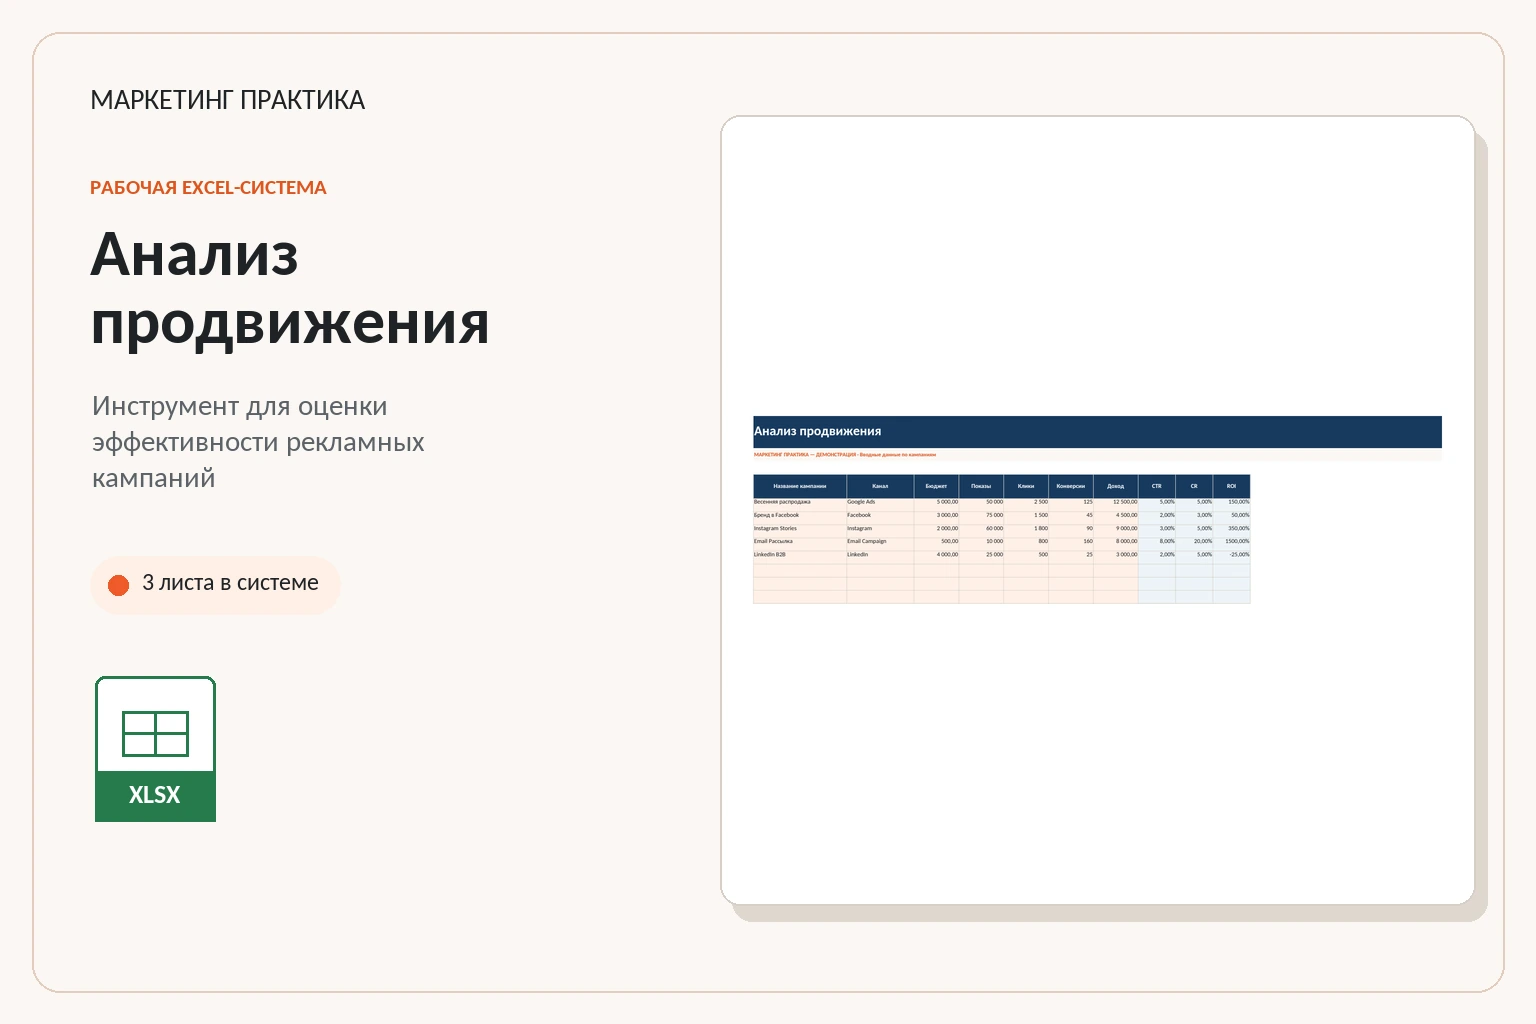Click the 'РАБОЧАЯ EXCEL-СИСТЕМА' orange label
Viewport: 1536px width, 1024px height.
[x=208, y=188]
